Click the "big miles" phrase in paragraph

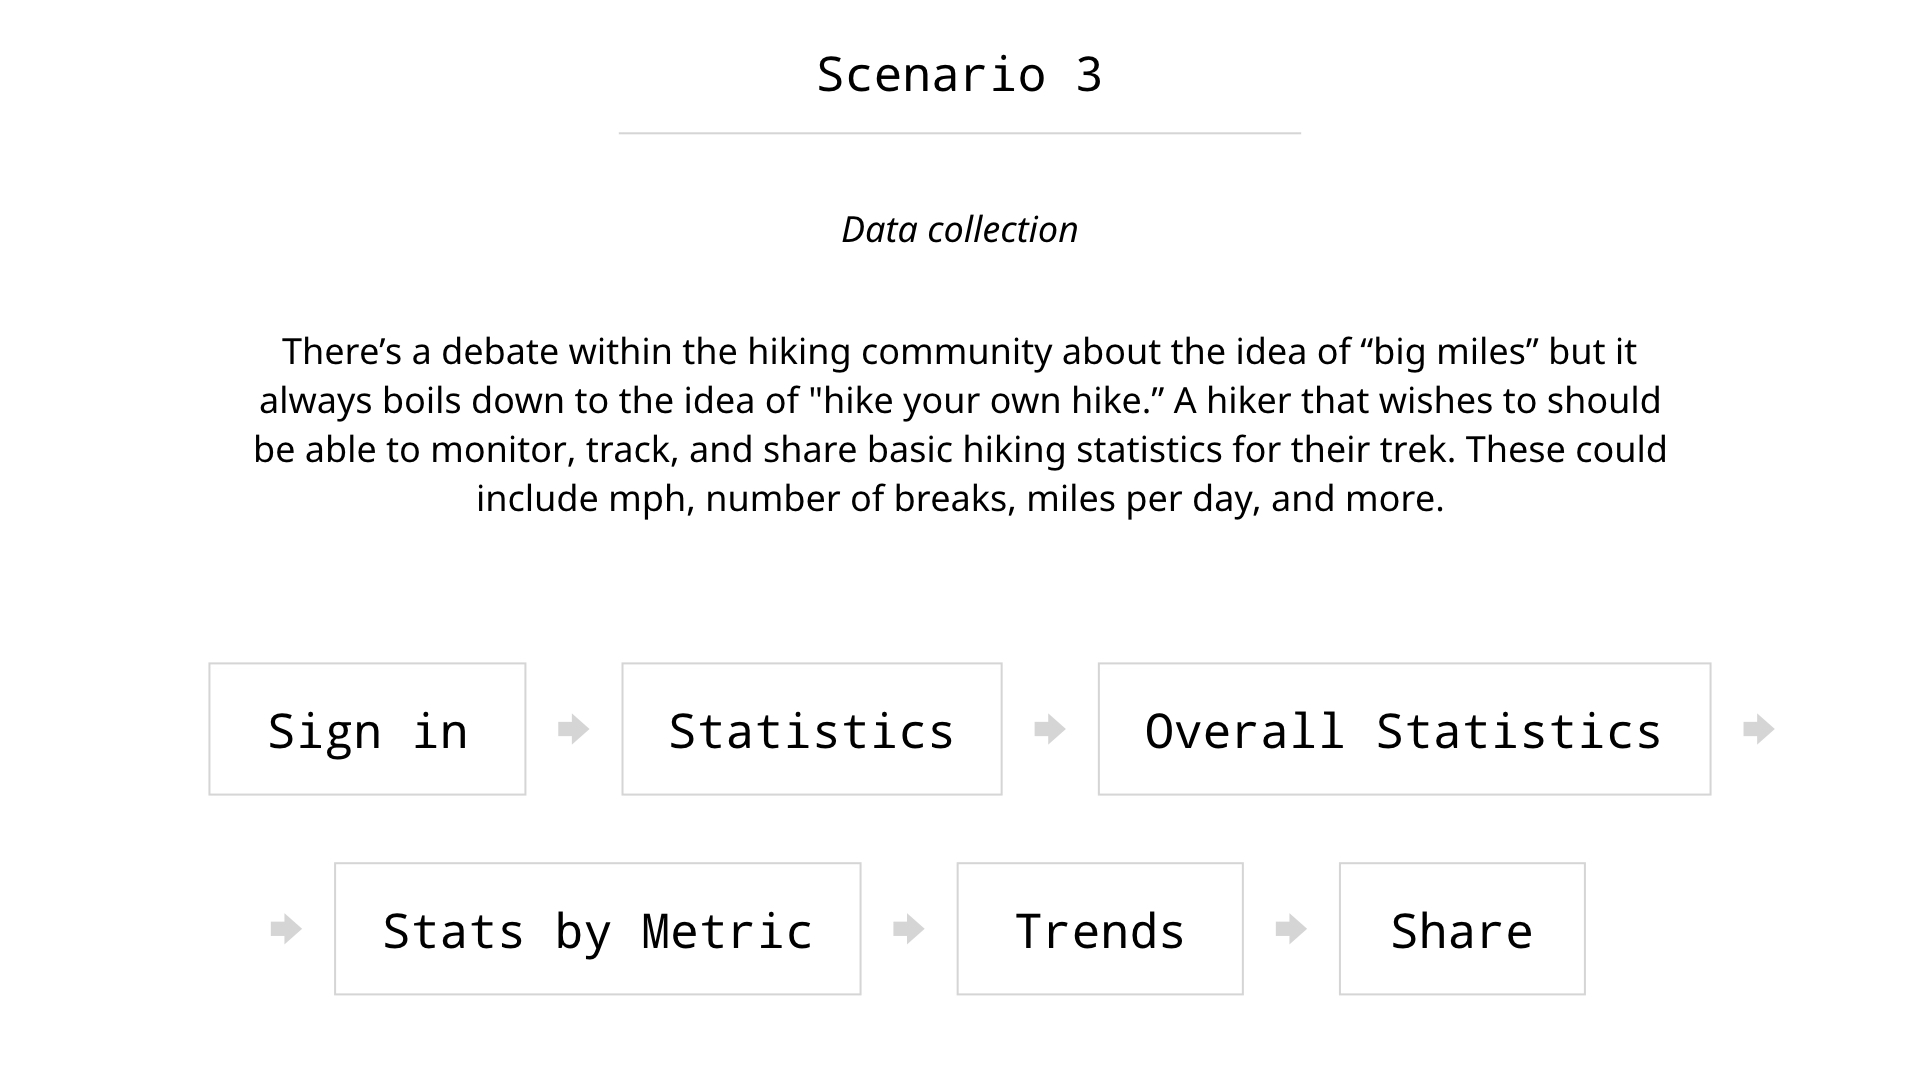coord(1450,352)
